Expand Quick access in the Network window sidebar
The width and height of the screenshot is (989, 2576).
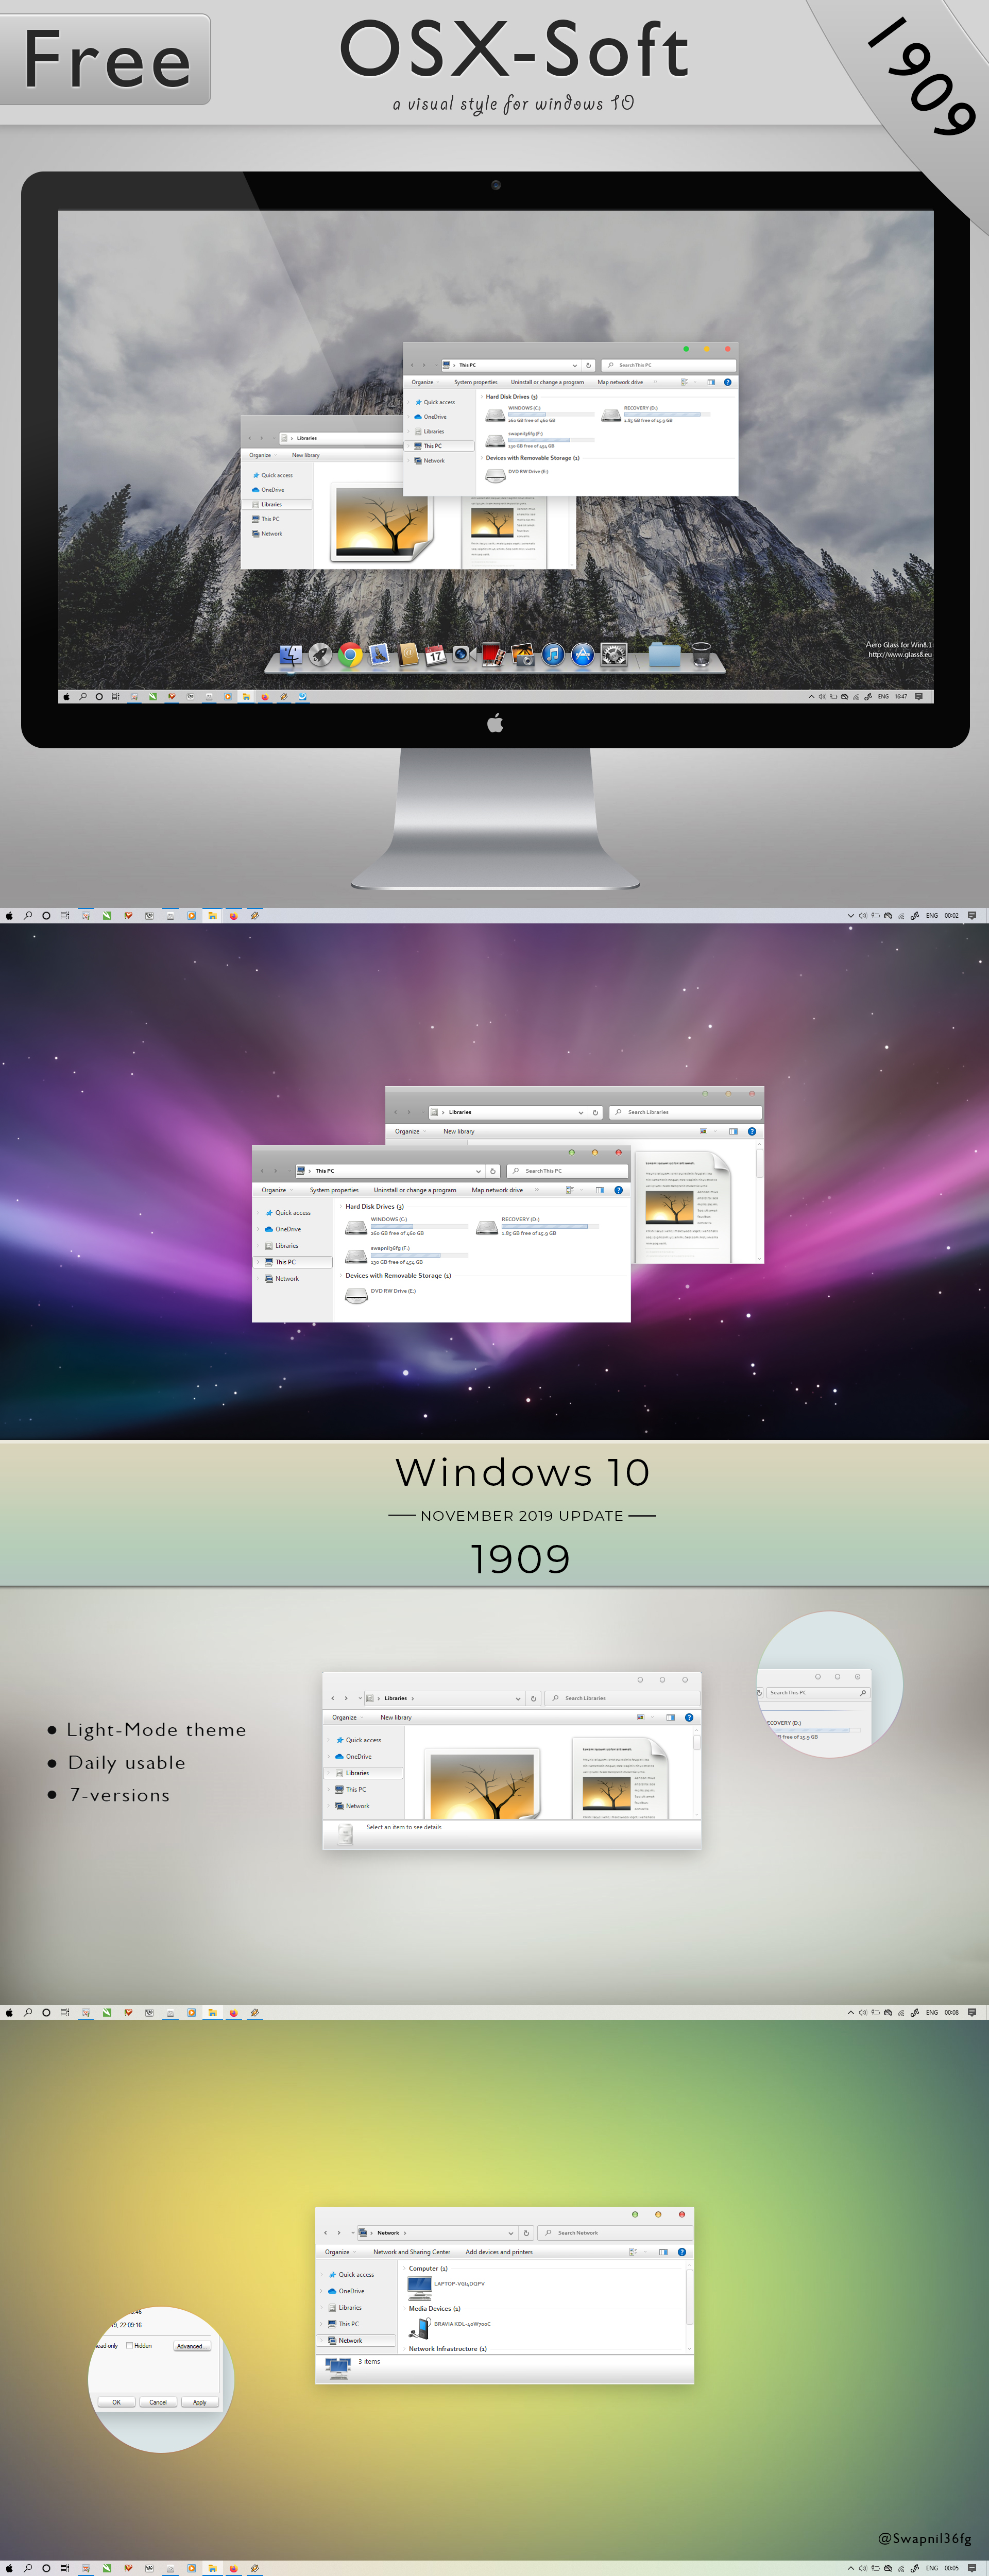(323, 2274)
